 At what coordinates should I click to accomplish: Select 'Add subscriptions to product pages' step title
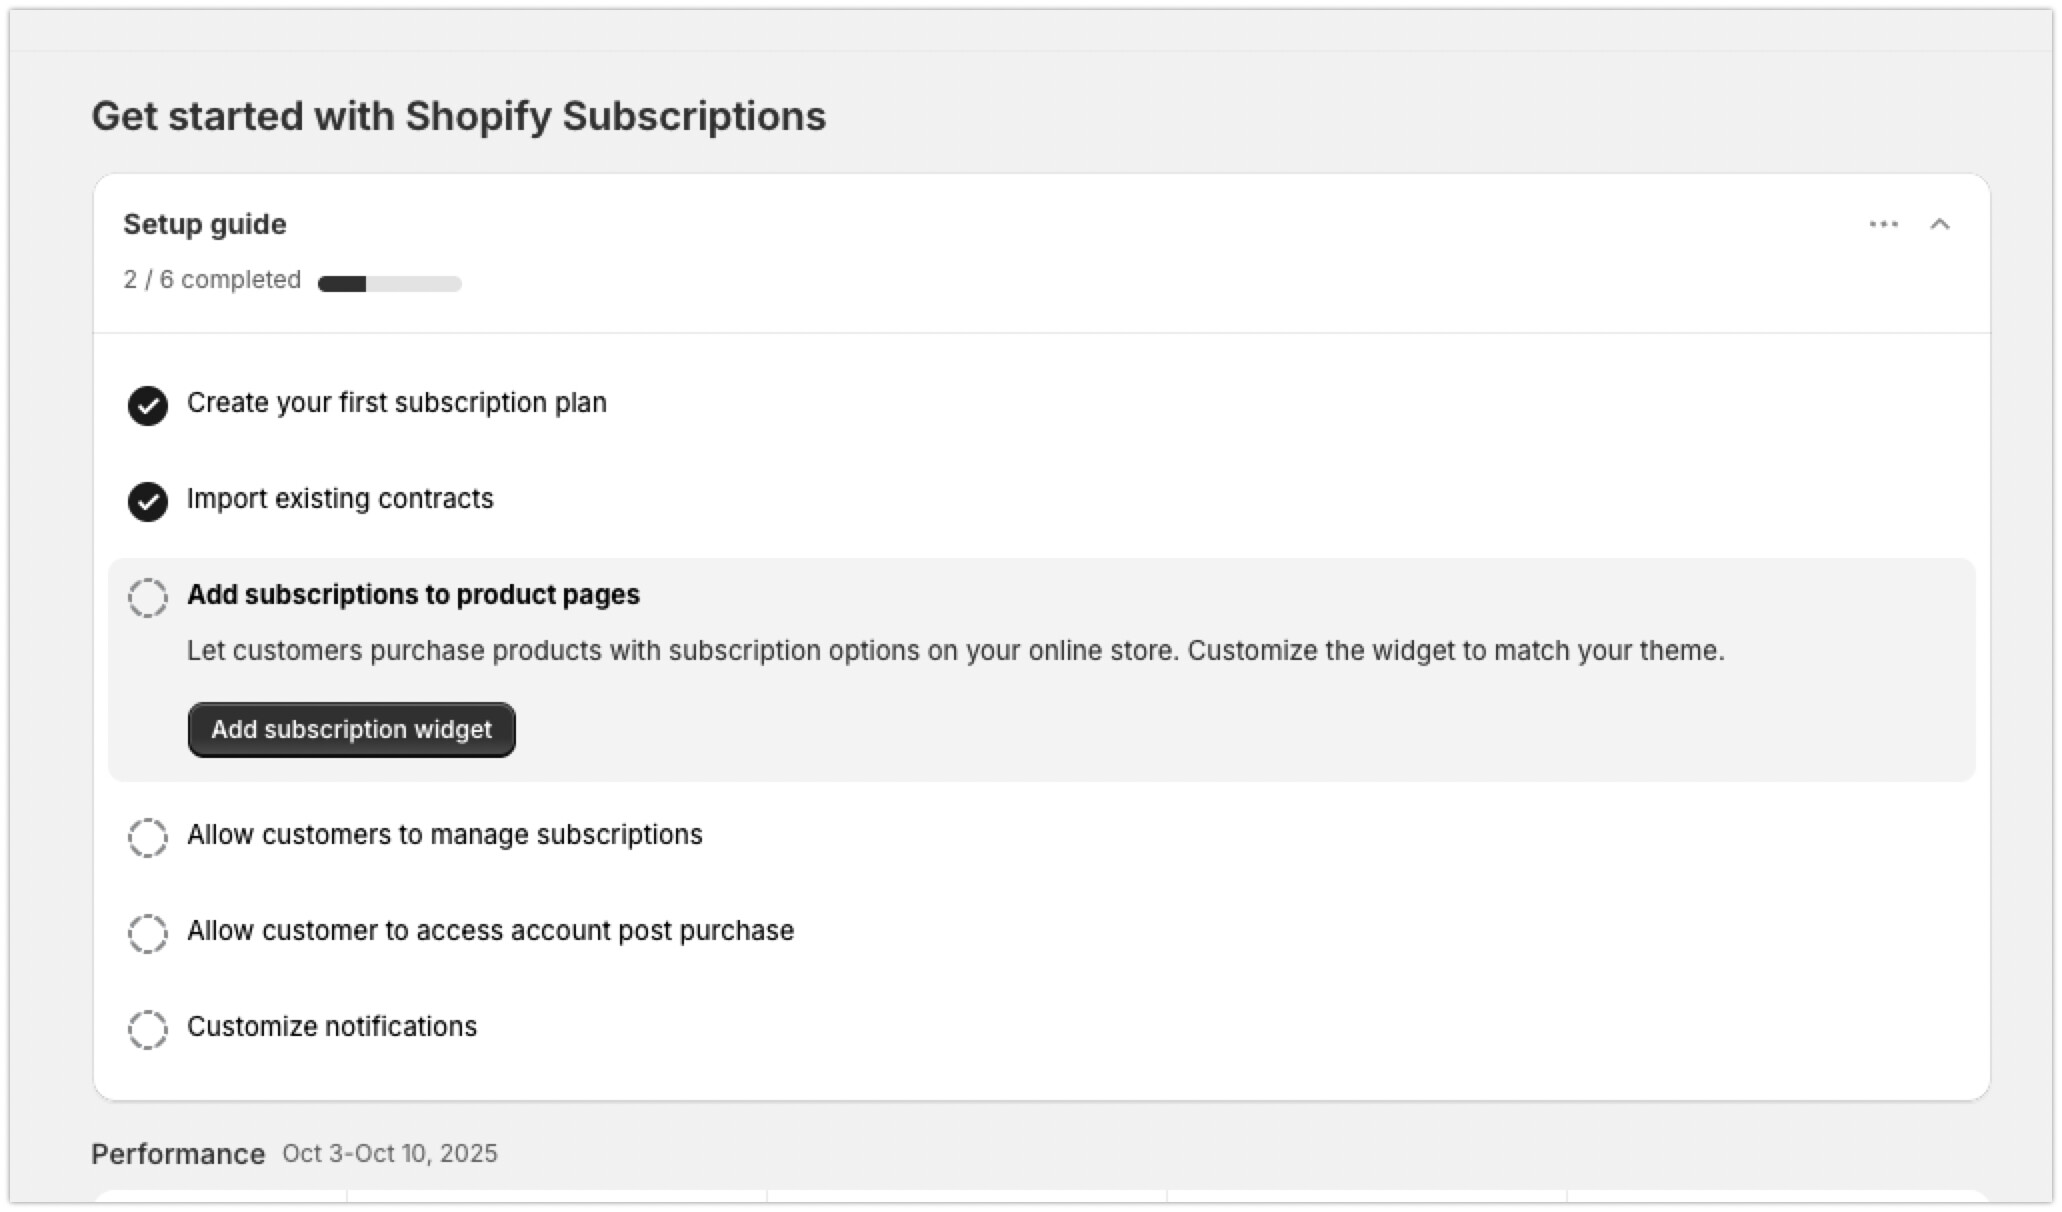pyautogui.click(x=413, y=595)
